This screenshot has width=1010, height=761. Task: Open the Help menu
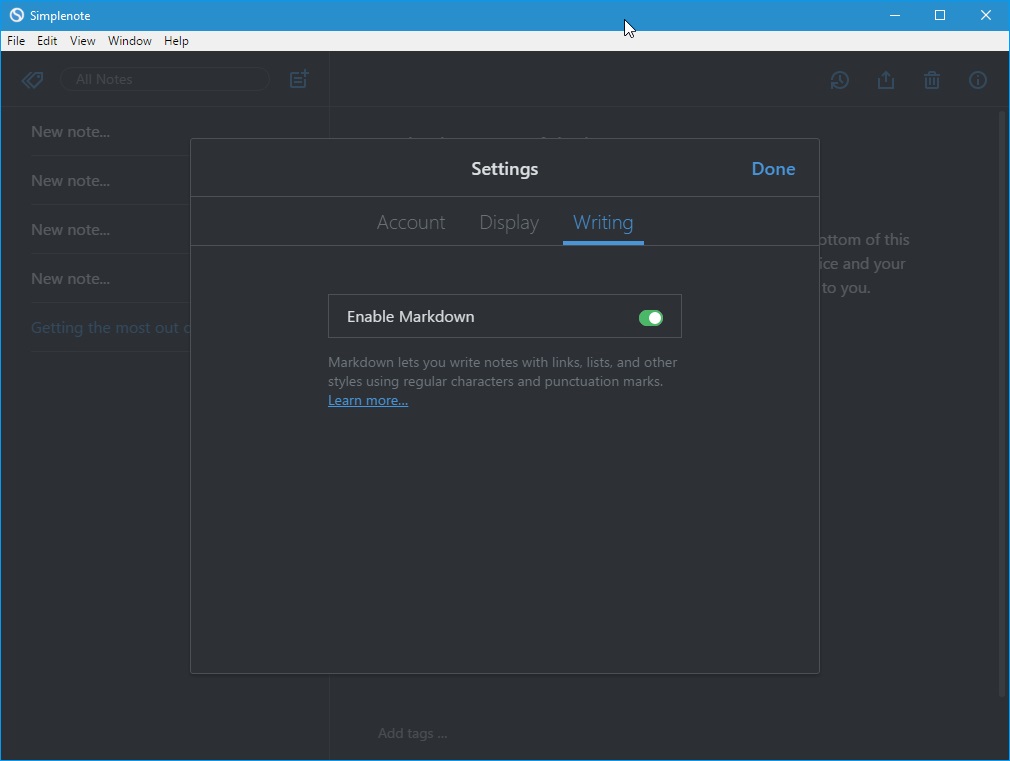(x=176, y=41)
